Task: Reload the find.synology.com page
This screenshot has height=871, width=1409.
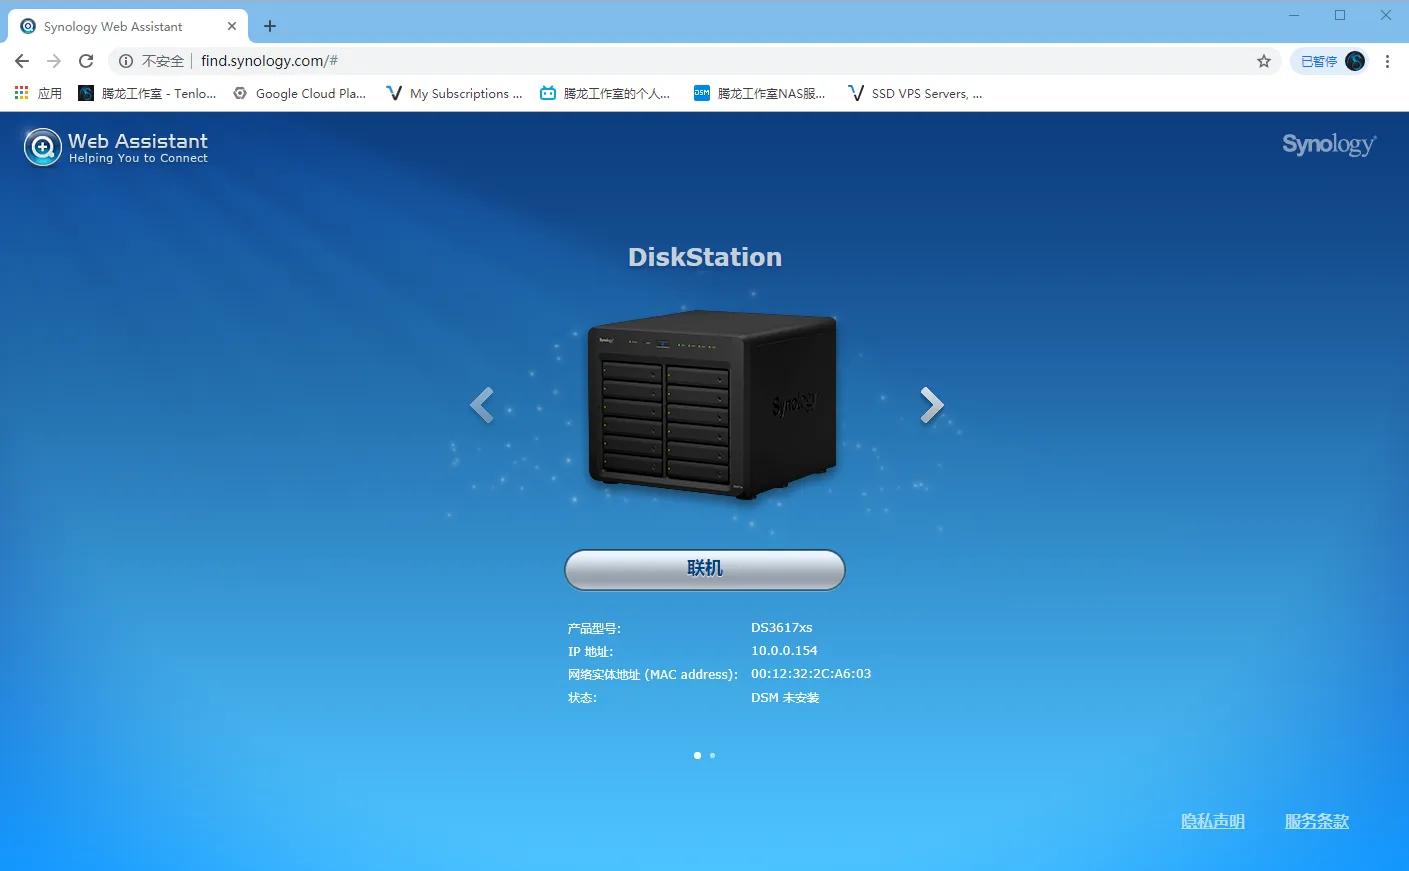Action: pyautogui.click(x=86, y=61)
